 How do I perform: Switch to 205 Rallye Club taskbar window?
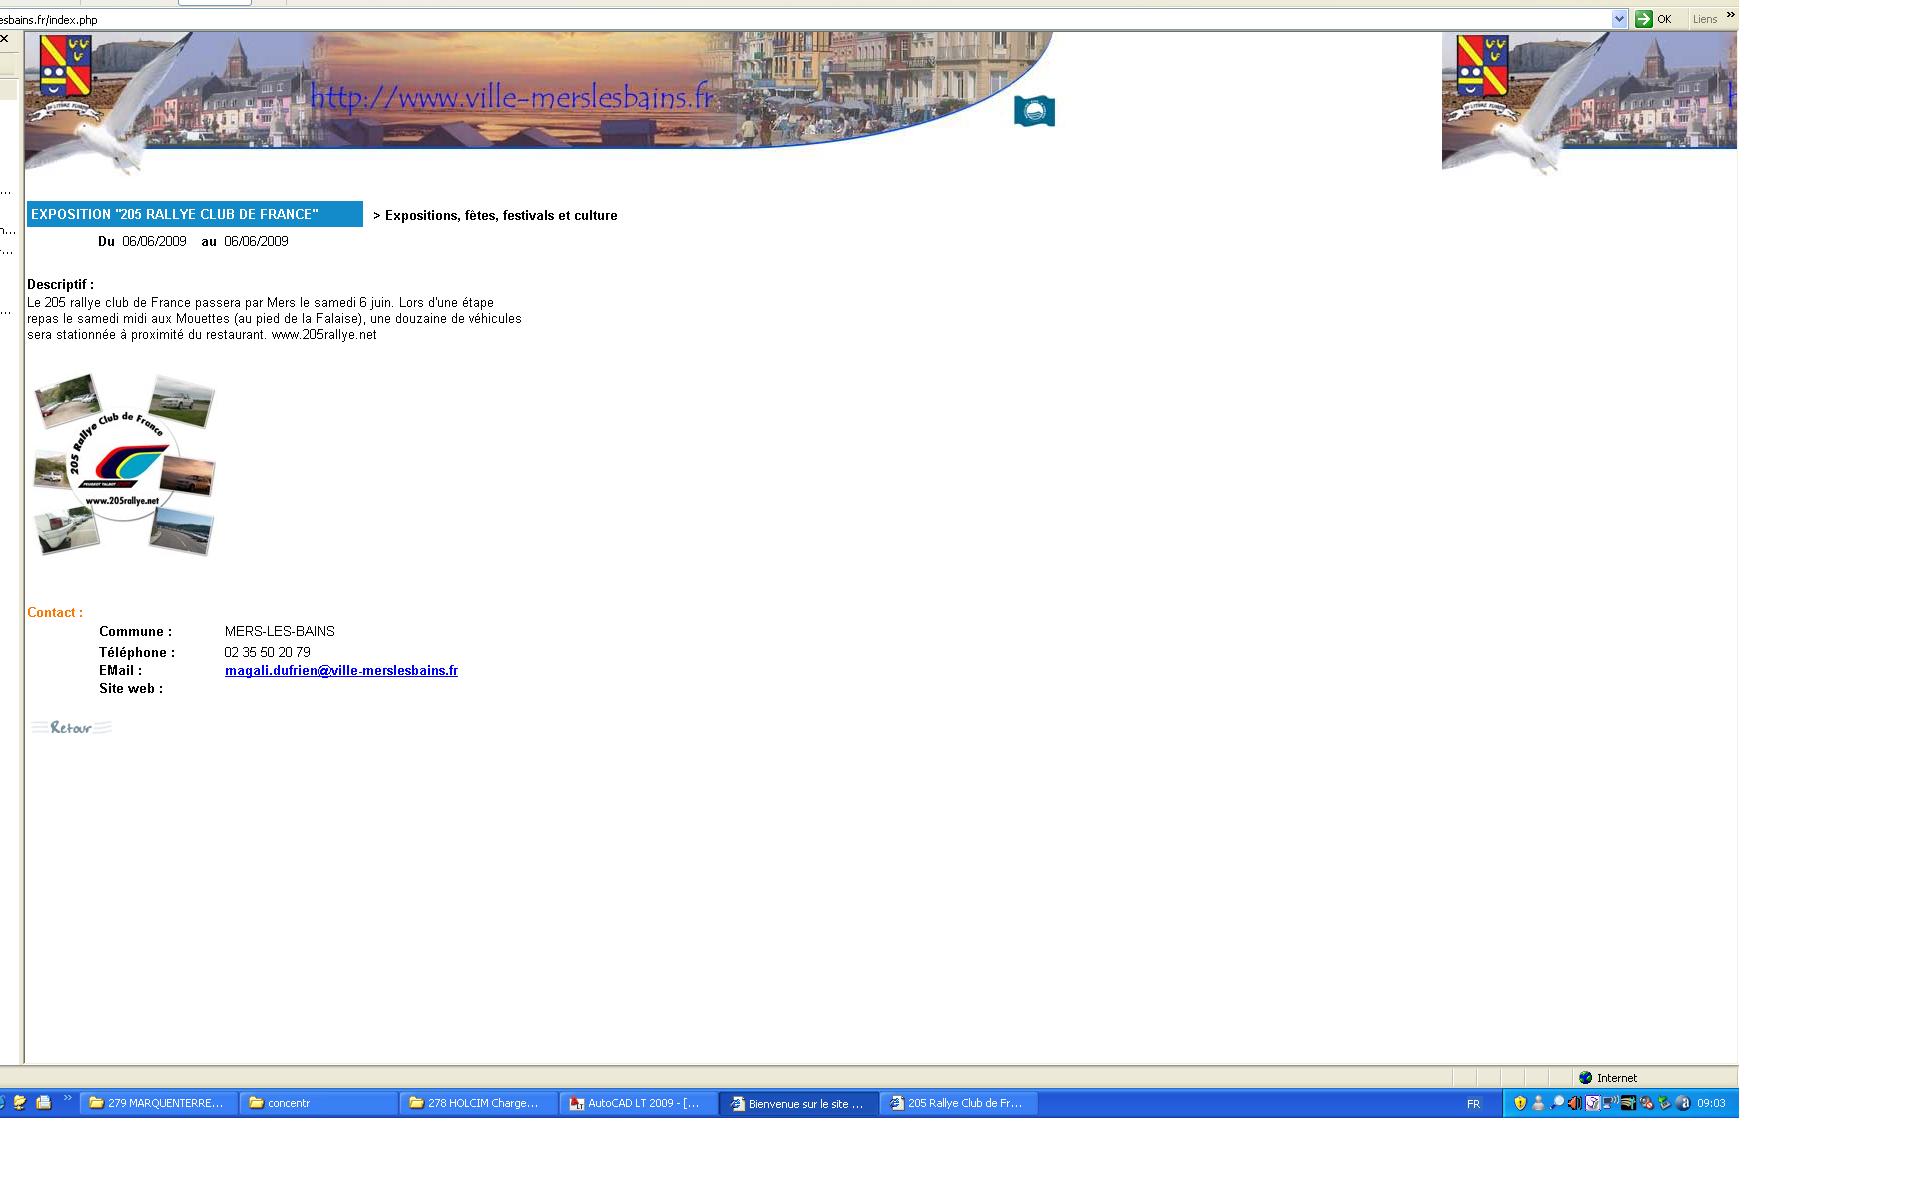(x=958, y=1103)
